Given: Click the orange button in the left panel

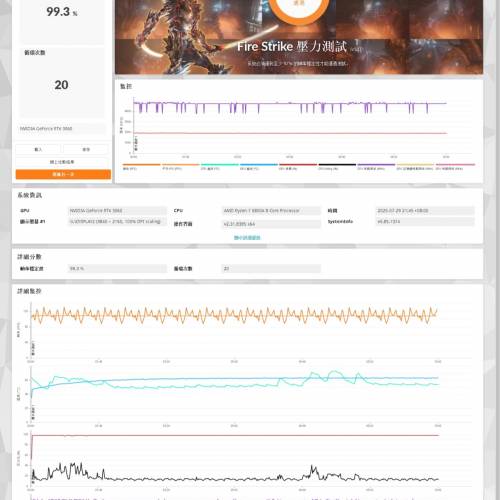Looking at the screenshot, I should 63,174.
